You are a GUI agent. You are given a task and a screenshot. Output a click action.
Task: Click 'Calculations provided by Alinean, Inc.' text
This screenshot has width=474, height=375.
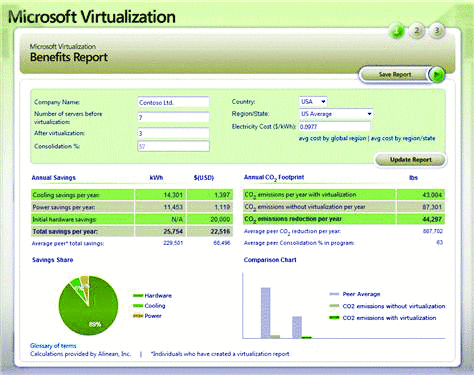point(80,354)
